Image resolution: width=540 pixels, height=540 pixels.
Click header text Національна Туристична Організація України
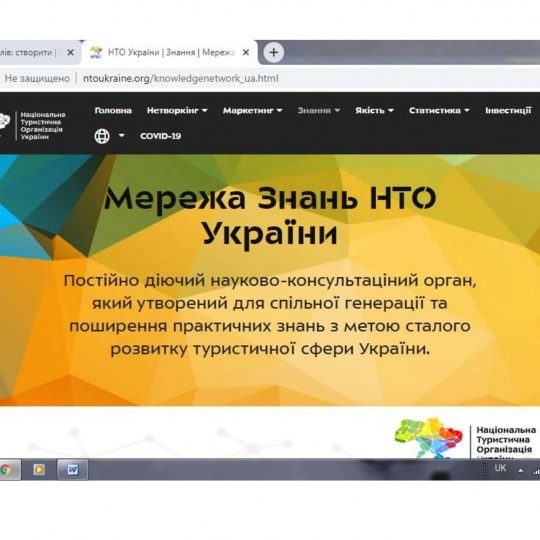(43, 126)
